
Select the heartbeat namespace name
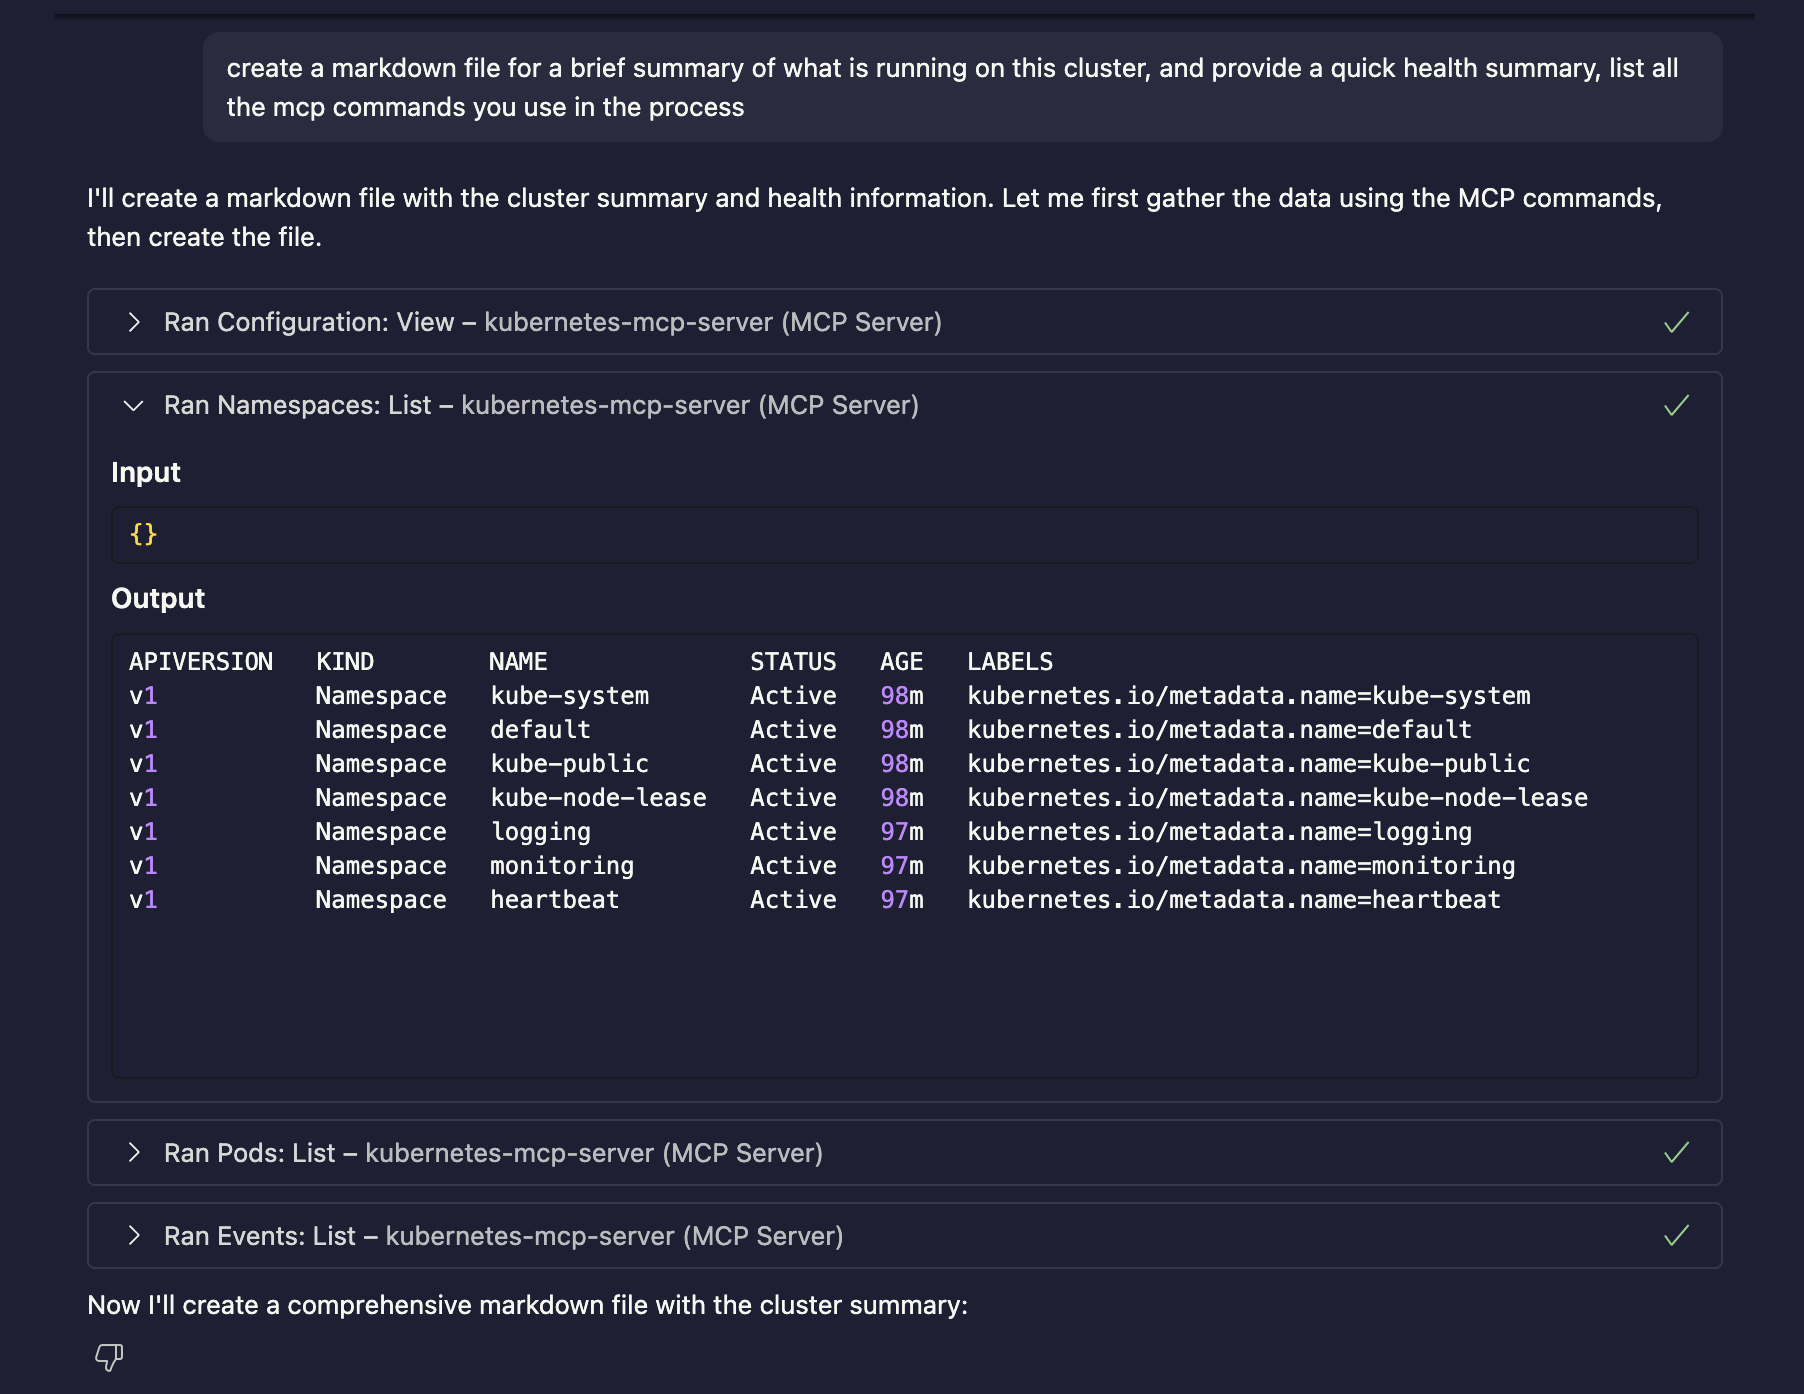(x=555, y=900)
